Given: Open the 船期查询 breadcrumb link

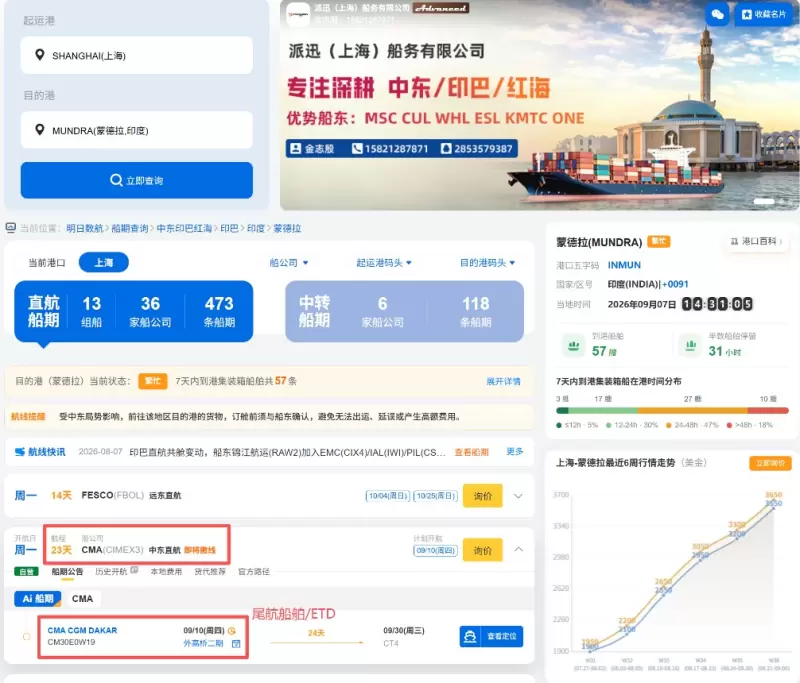Looking at the screenshot, I should (x=130, y=229).
